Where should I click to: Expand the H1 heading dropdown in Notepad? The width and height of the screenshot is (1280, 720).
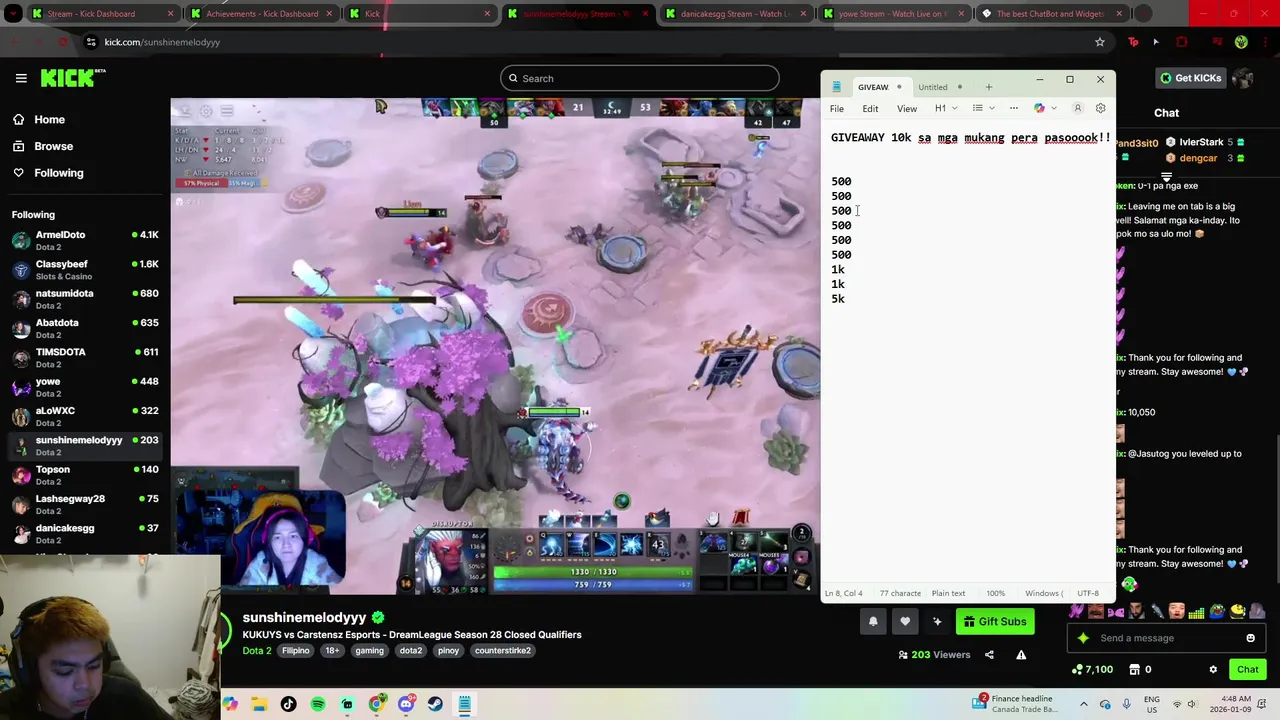(x=946, y=108)
